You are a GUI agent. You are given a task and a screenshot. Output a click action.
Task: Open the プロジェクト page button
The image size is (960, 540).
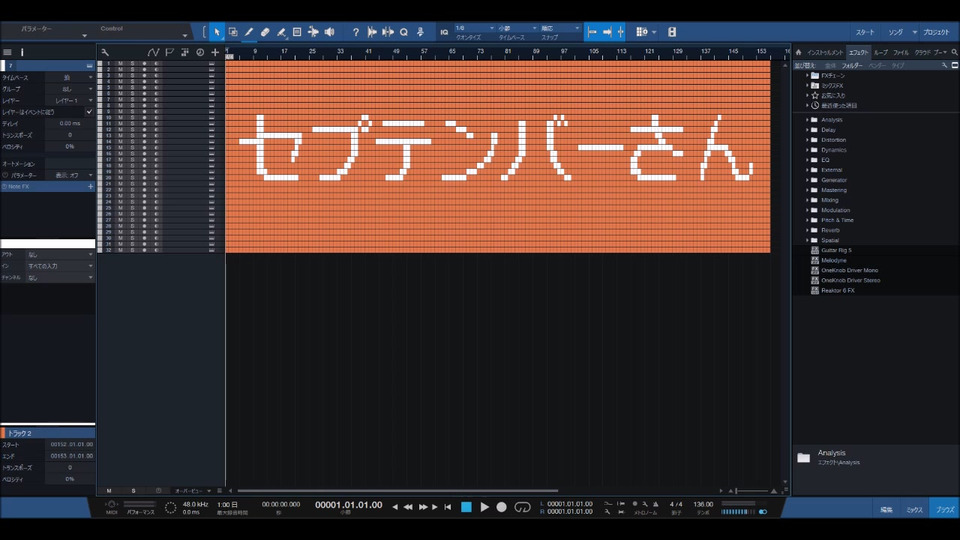click(x=936, y=32)
